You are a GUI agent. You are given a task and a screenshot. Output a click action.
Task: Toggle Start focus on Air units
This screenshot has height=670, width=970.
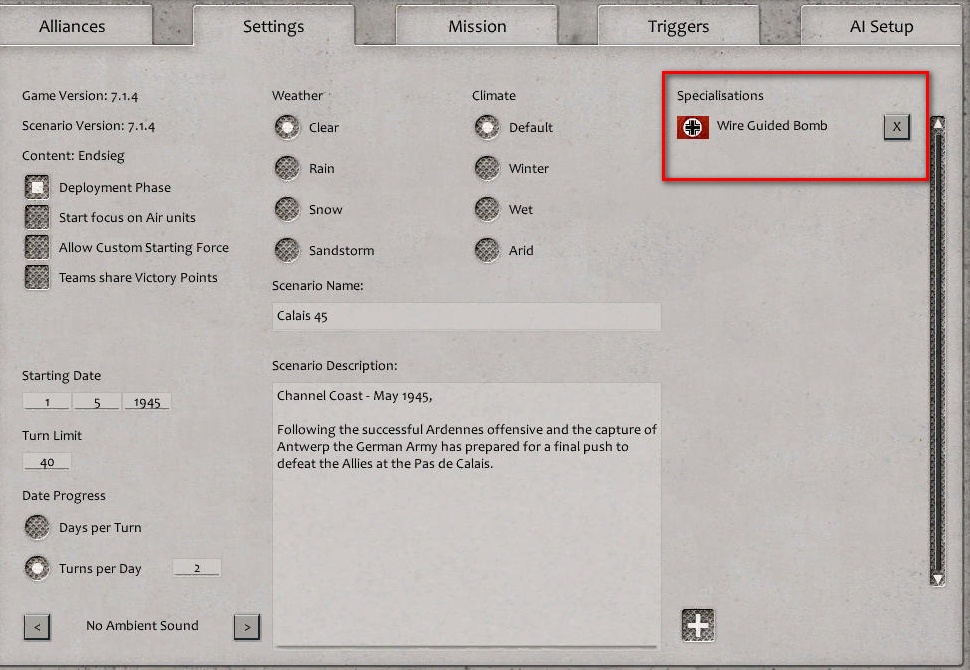tap(36, 217)
